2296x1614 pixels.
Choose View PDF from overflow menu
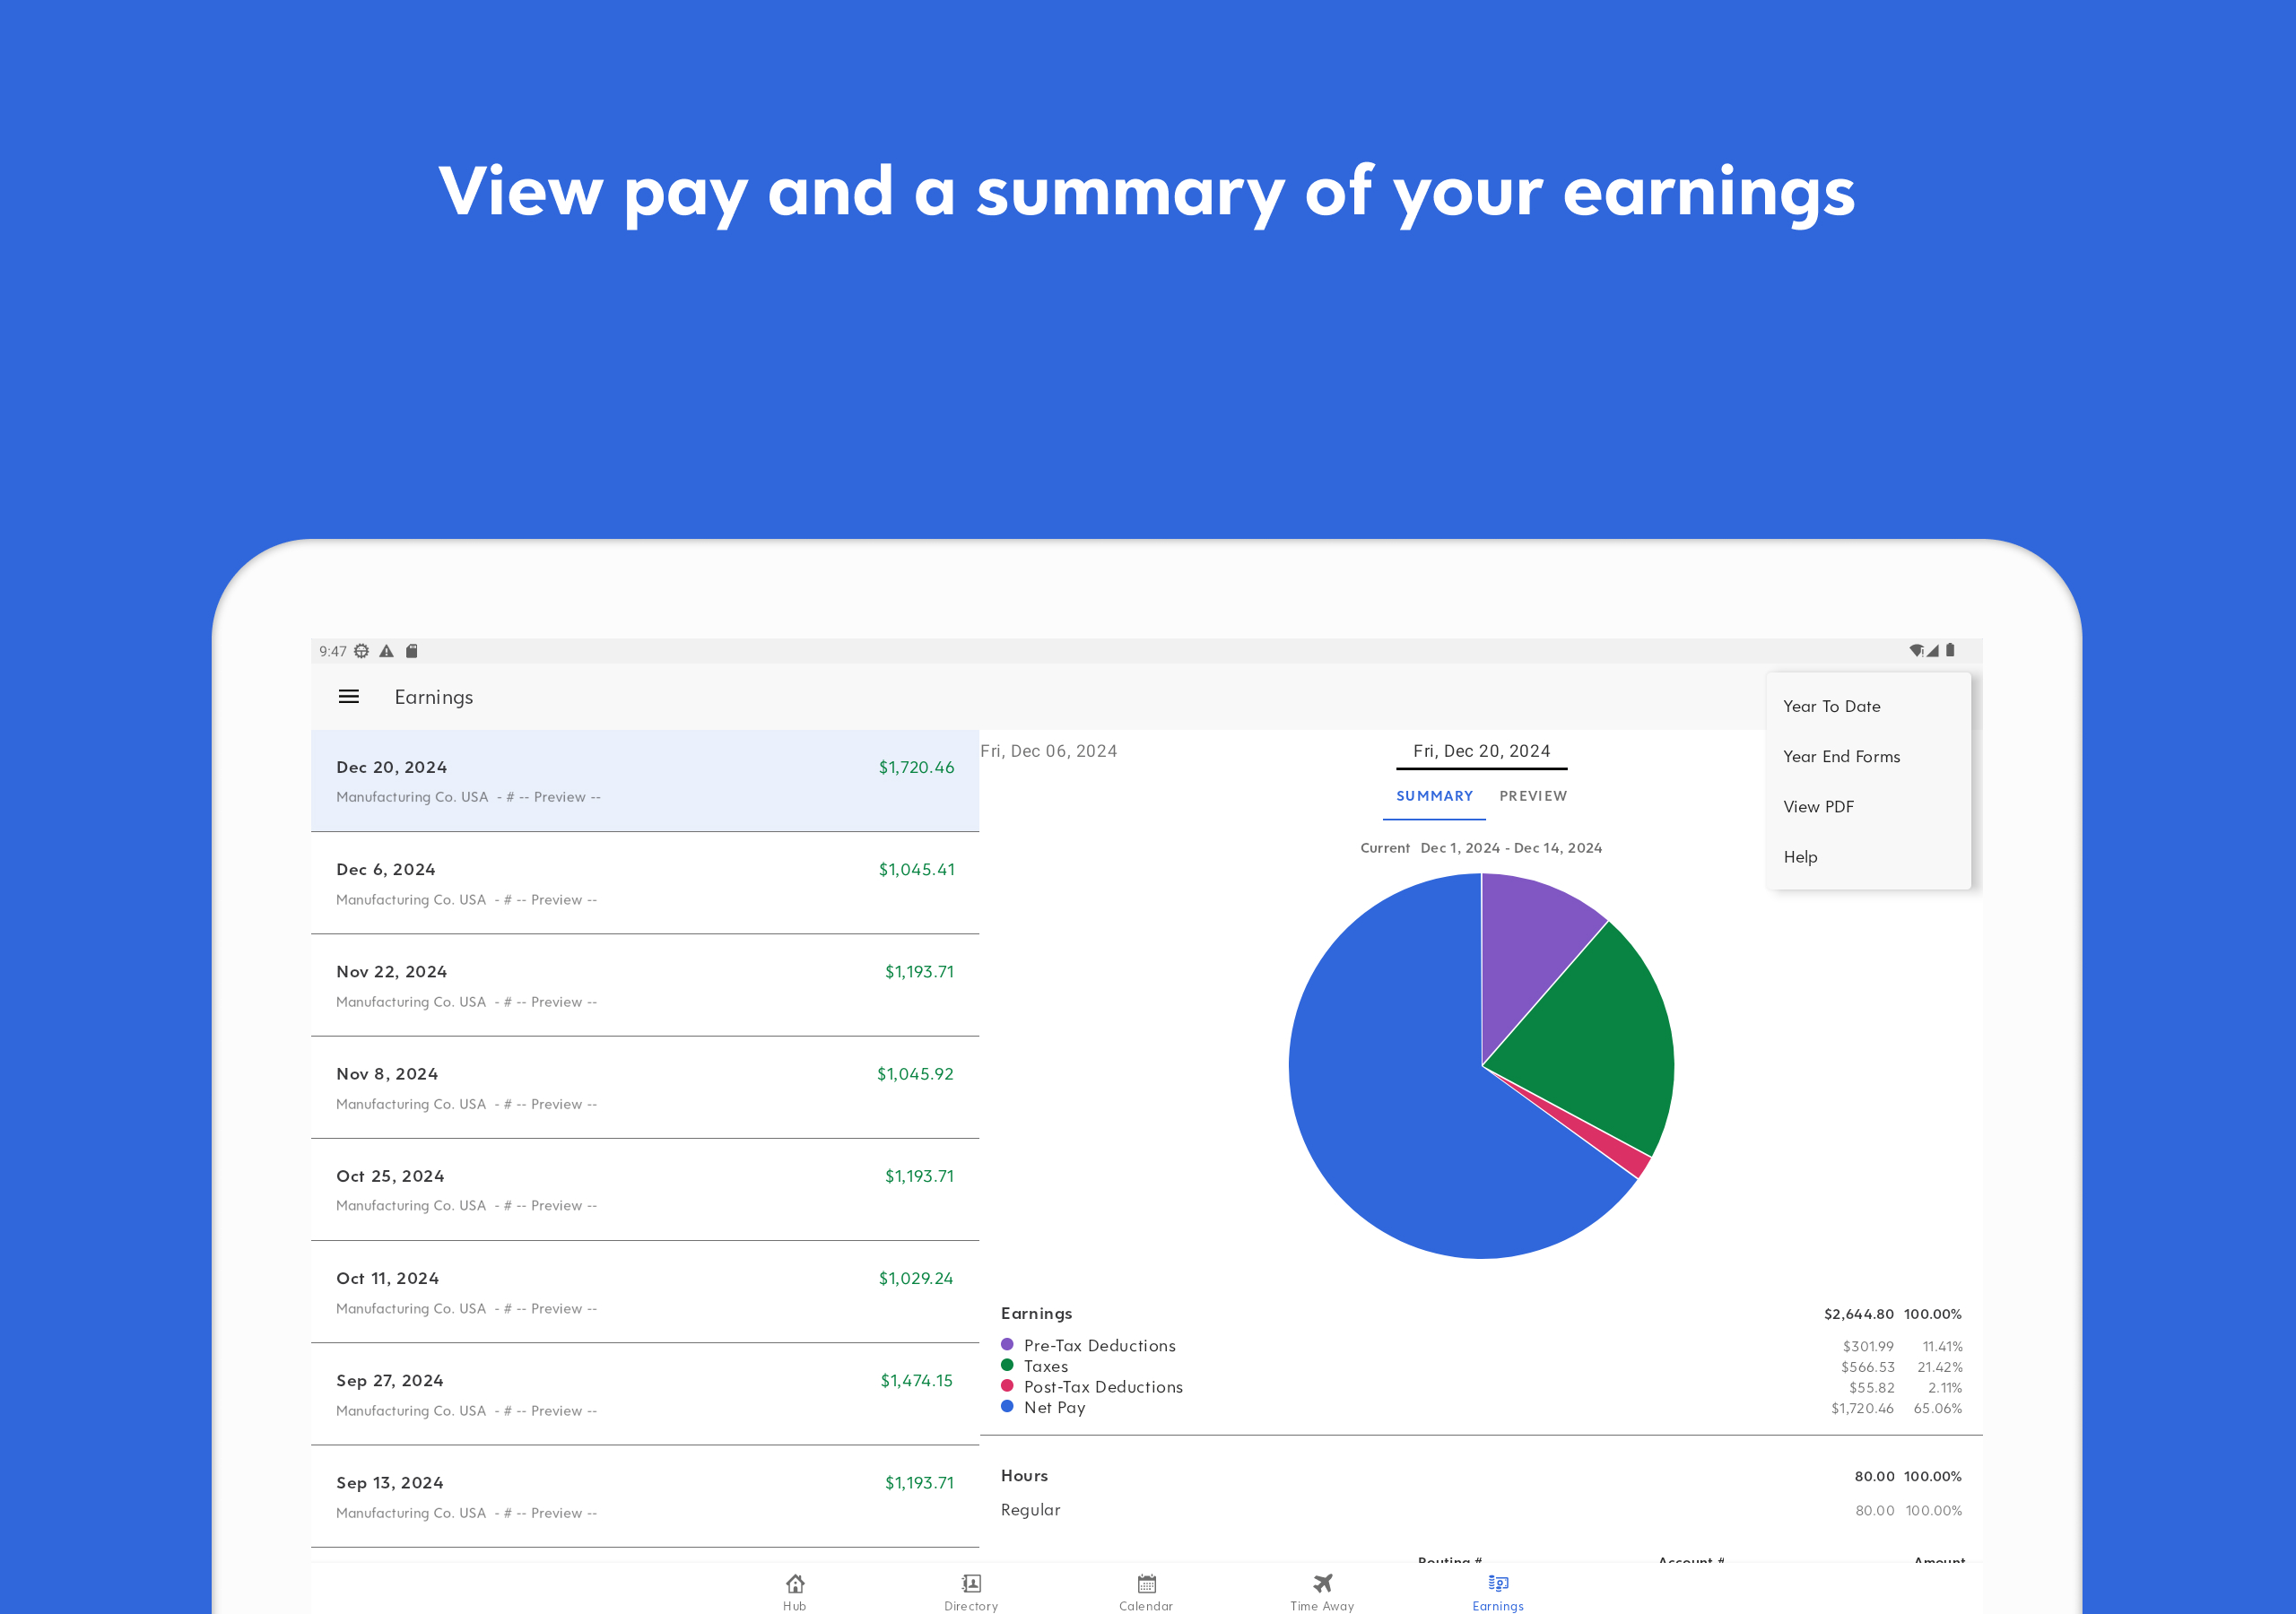pyautogui.click(x=1818, y=807)
